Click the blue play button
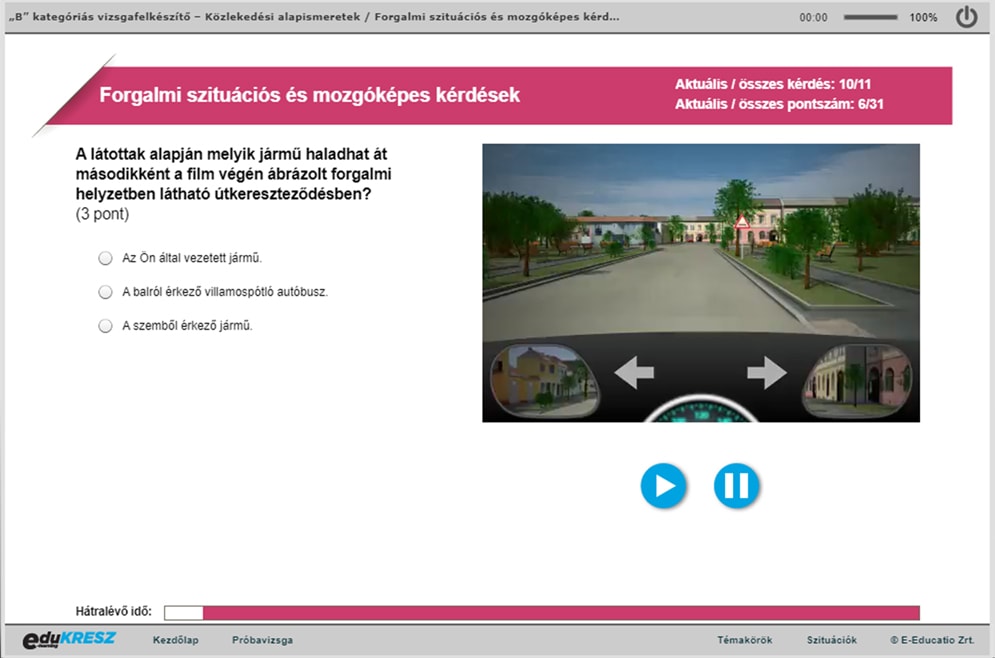This screenshot has width=995, height=658. [663, 486]
